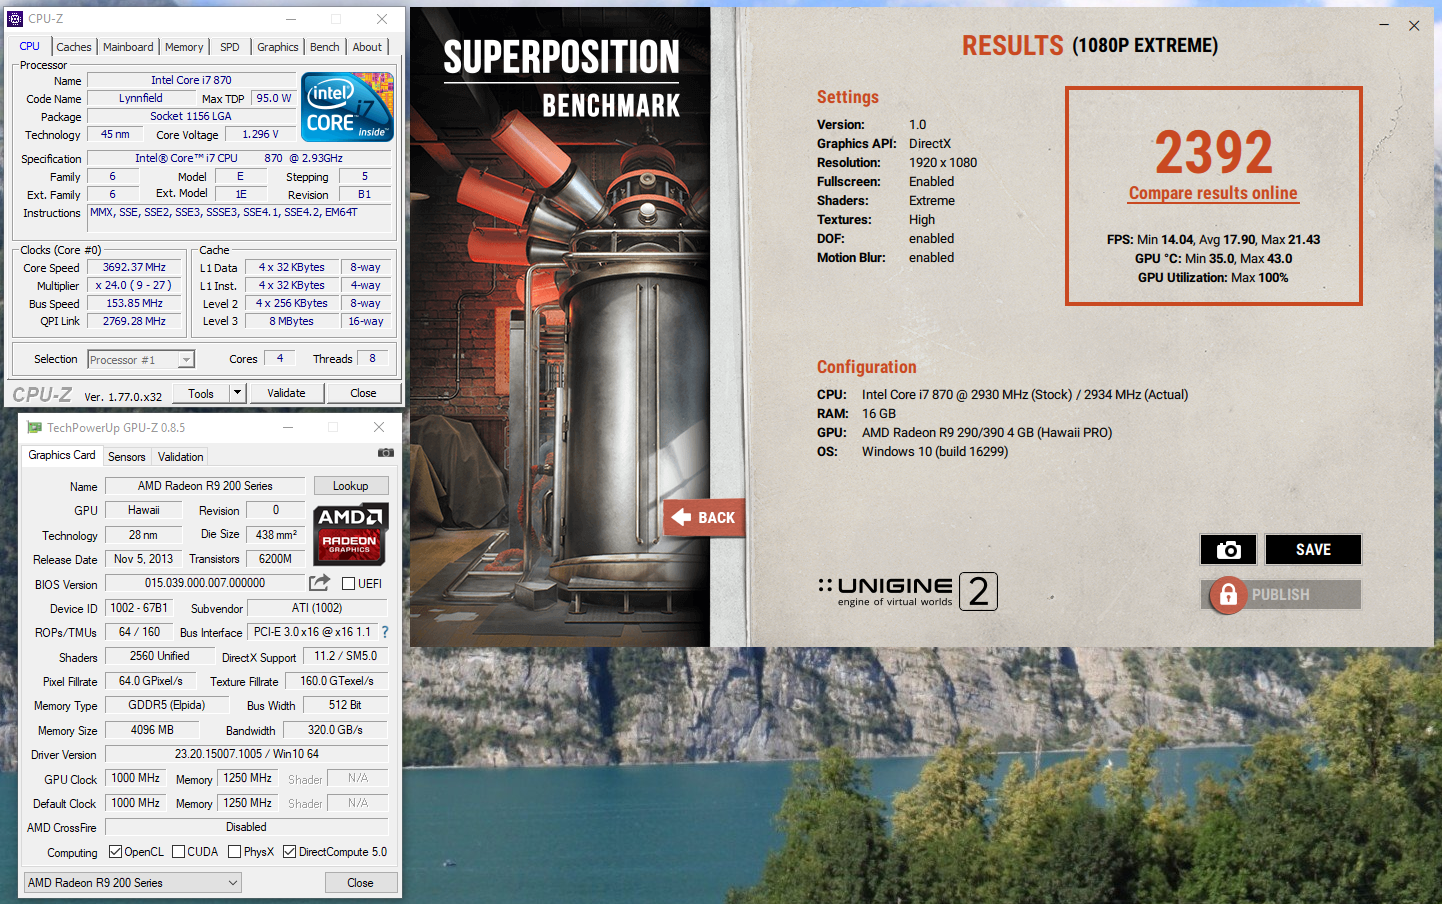
Task: Click the BIOS Version field 015.039.000.007.000000
Action: tap(205, 583)
